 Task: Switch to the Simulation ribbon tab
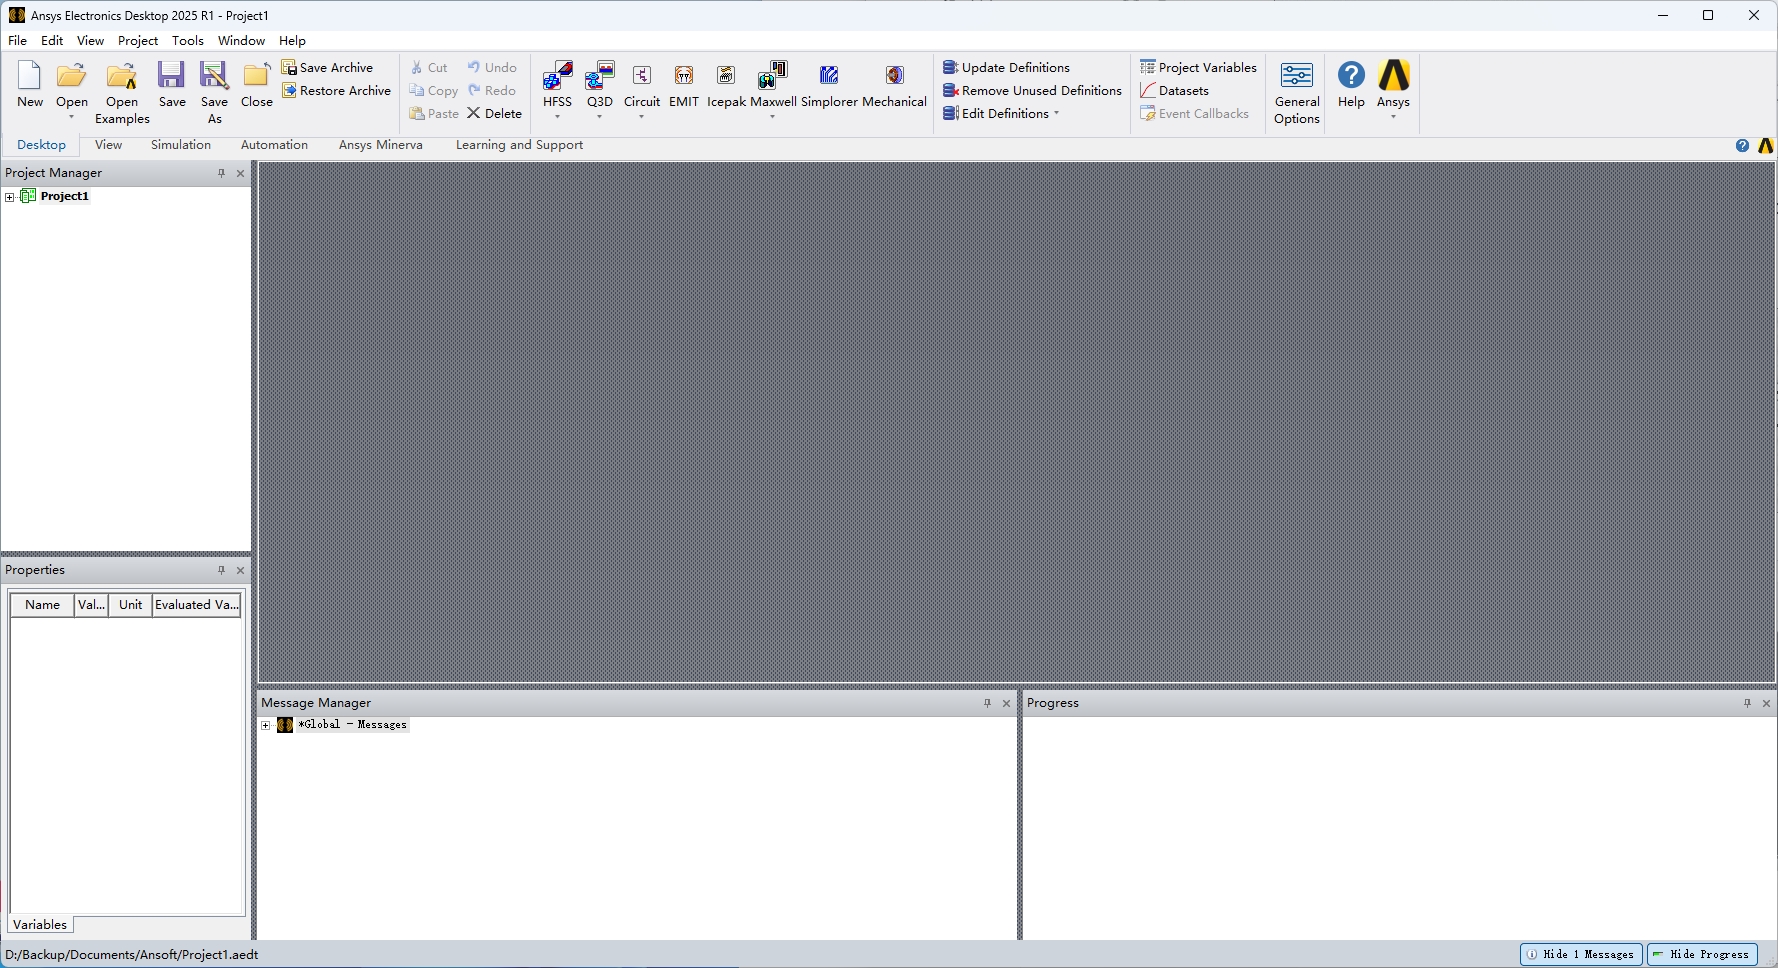(180, 145)
